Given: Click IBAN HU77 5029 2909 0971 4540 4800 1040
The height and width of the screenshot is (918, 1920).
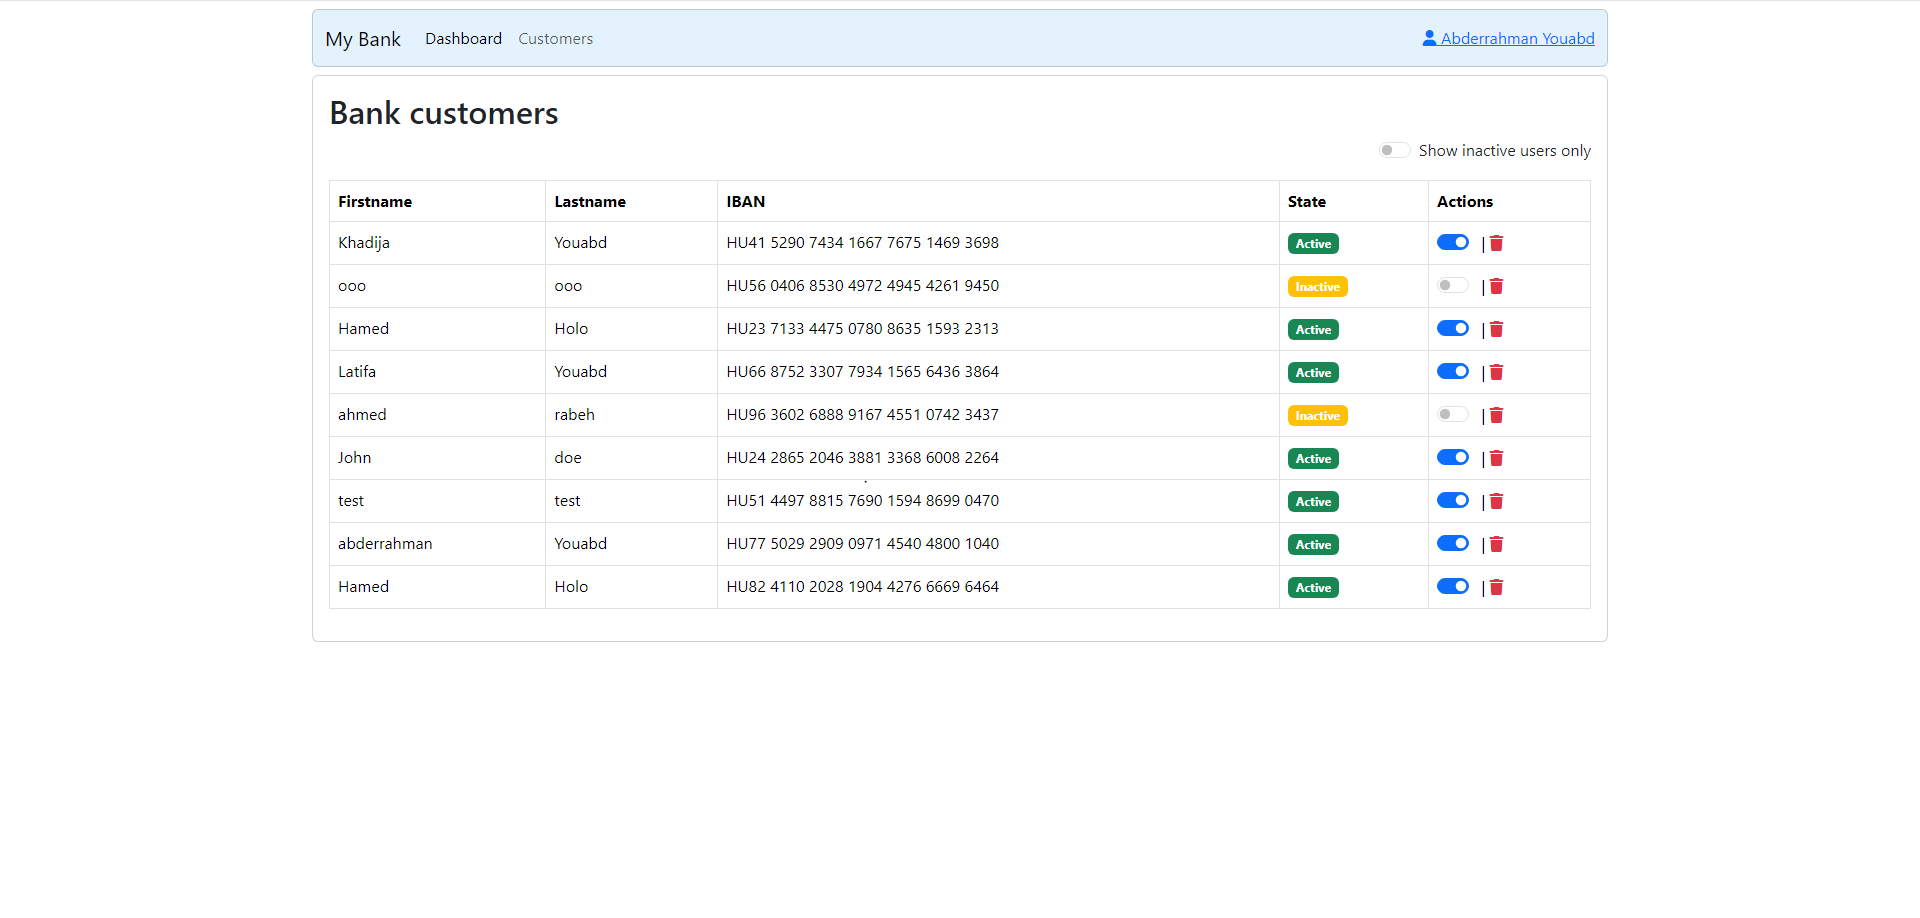Looking at the screenshot, I should (x=862, y=543).
